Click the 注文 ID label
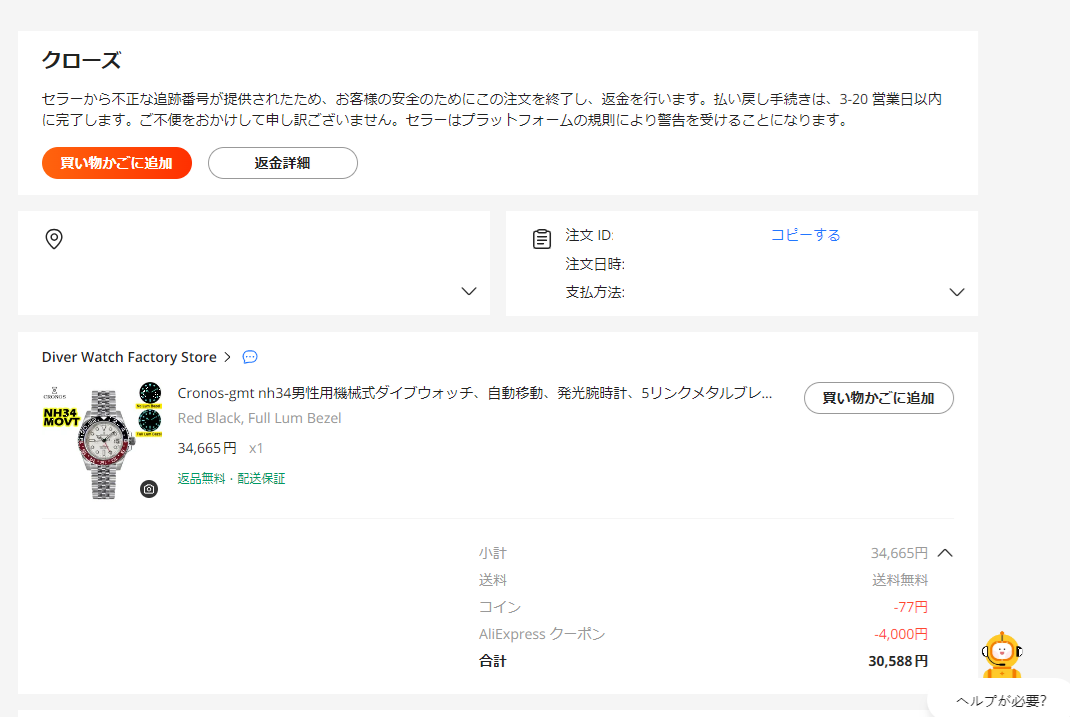 click(x=590, y=235)
